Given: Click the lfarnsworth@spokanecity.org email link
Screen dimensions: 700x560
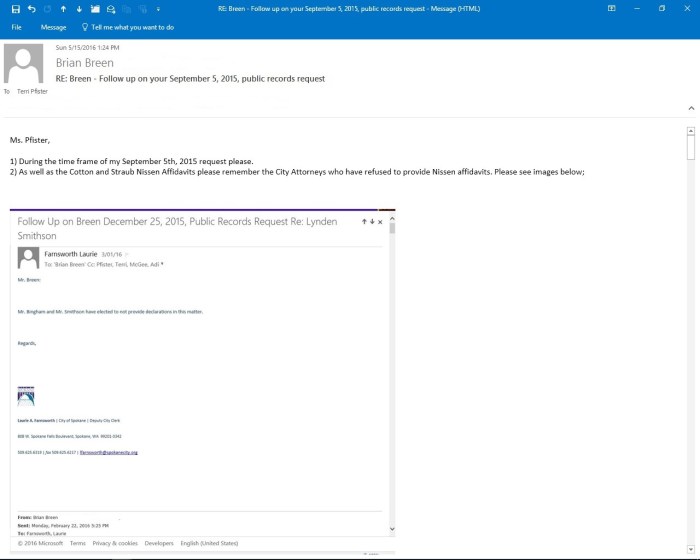Looking at the screenshot, I should [108, 452].
